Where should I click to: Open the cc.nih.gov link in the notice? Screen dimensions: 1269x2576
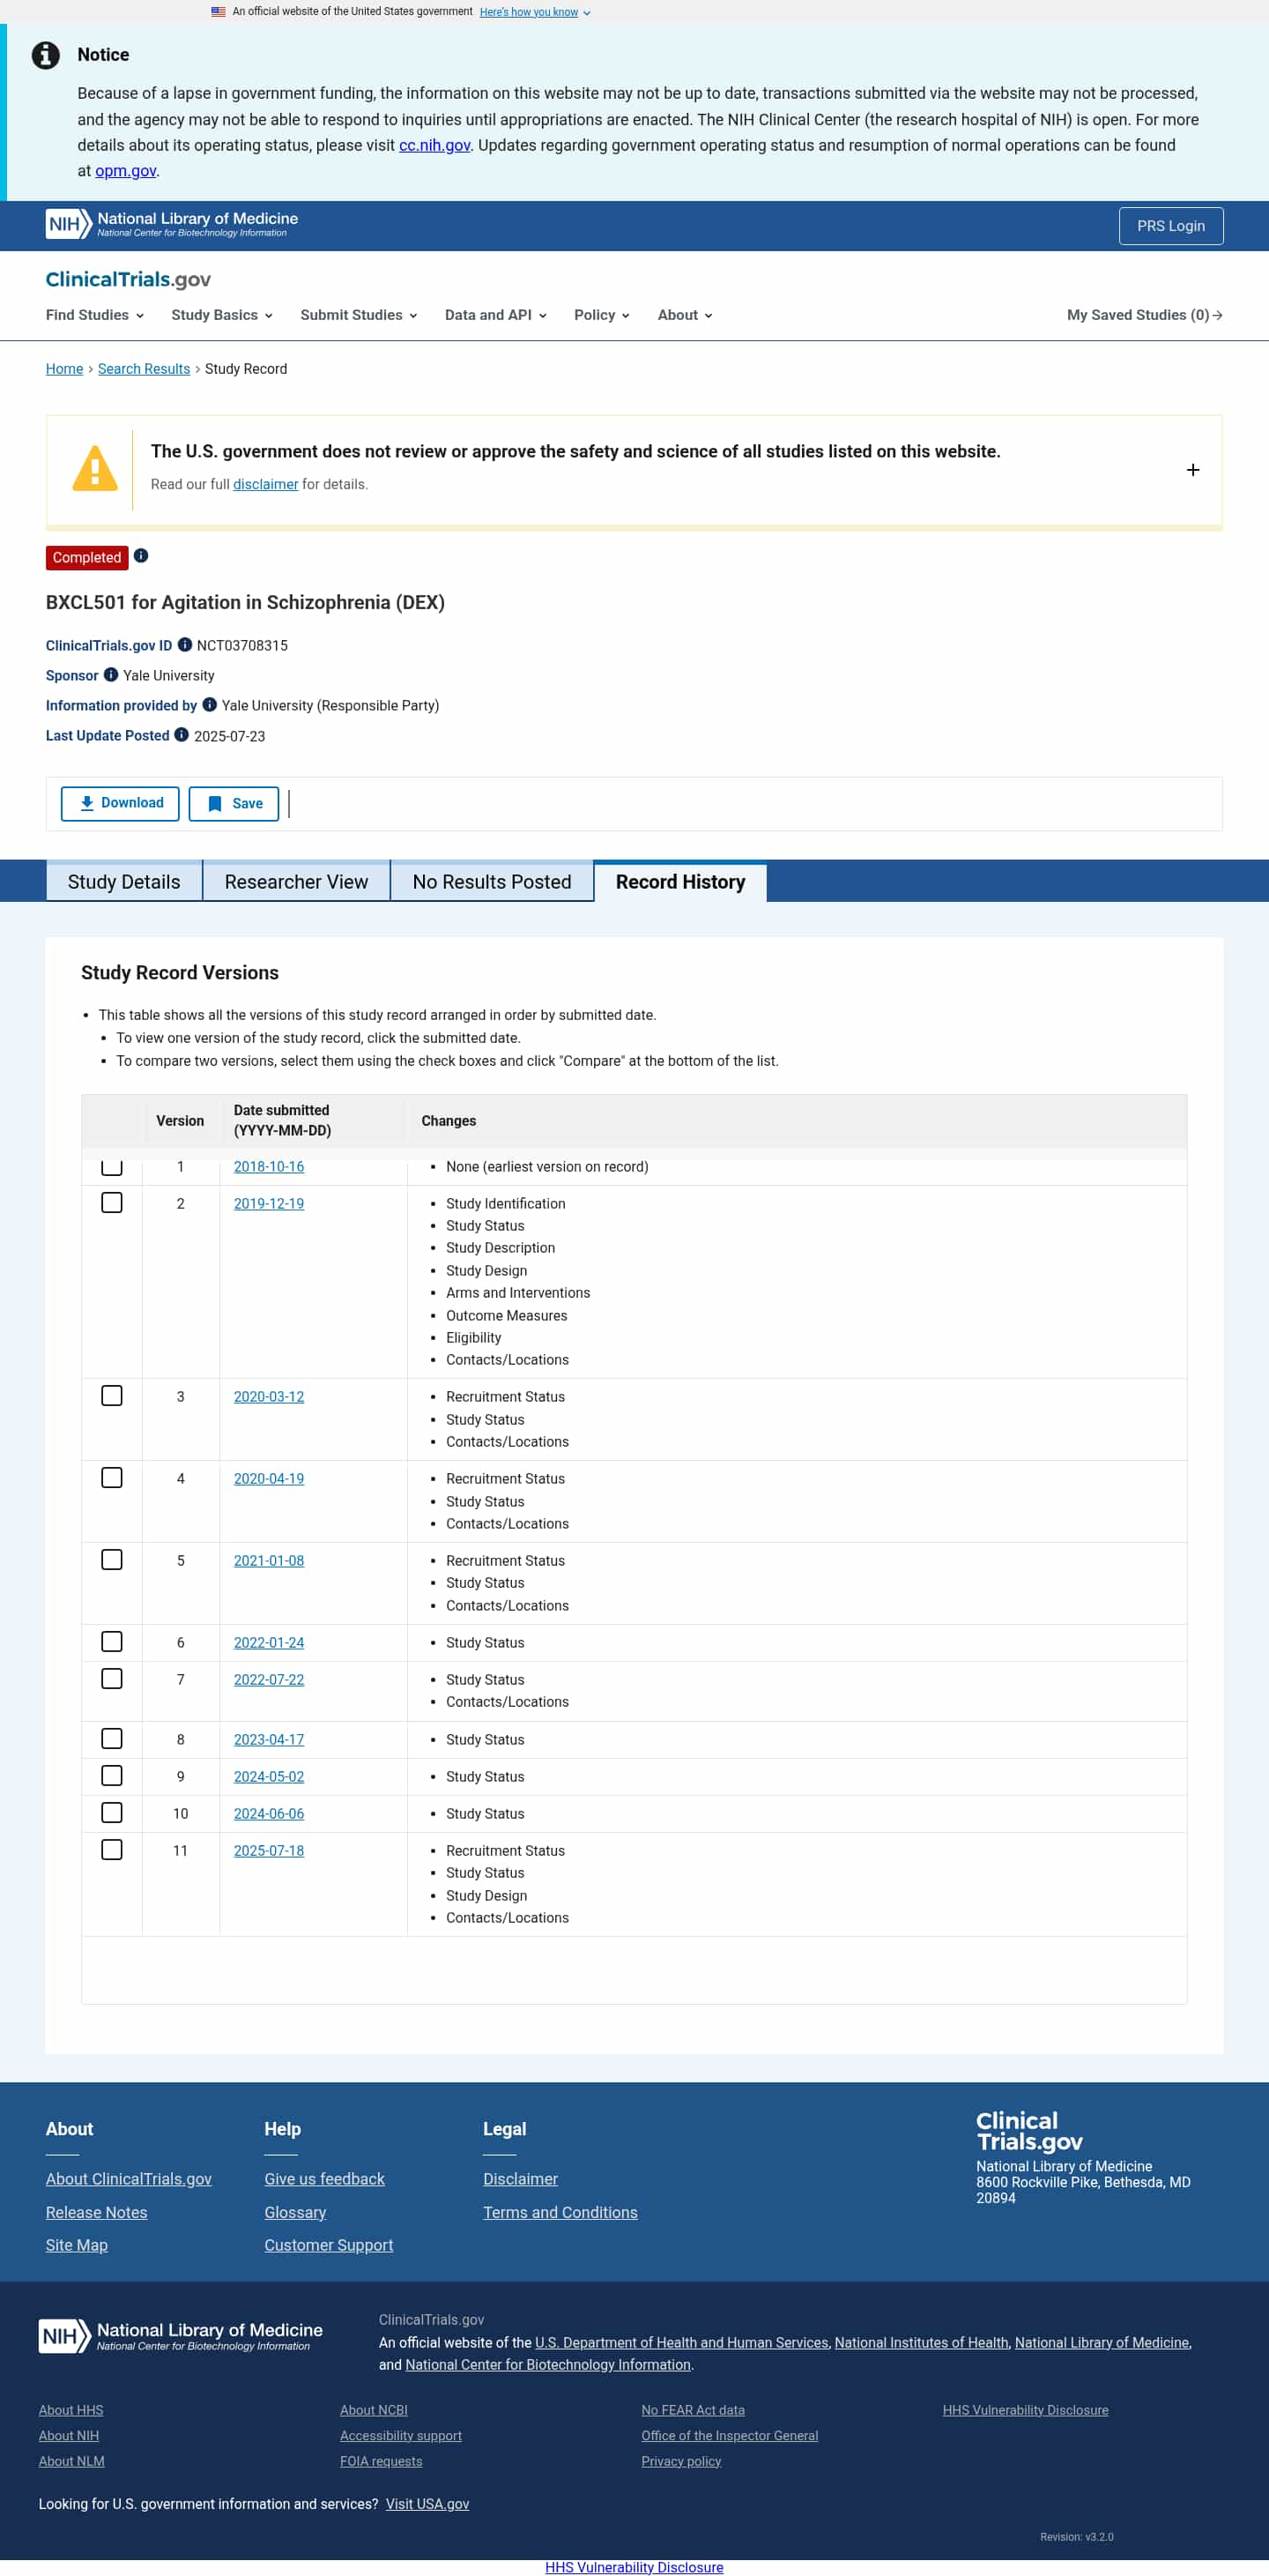[434, 145]
